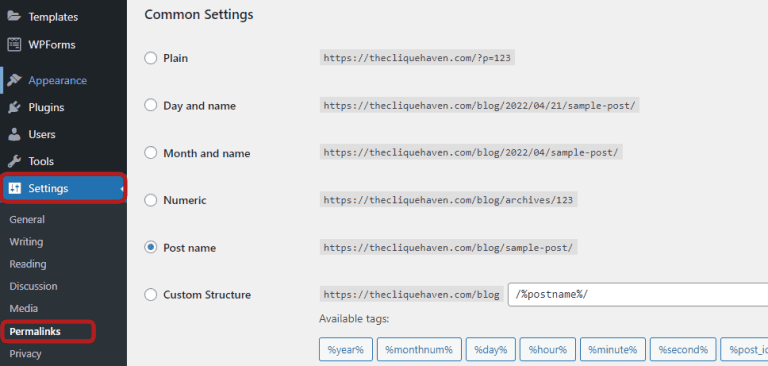Insert the %year% tag
This screenshot has width=768, height=366.
(346, 349)
